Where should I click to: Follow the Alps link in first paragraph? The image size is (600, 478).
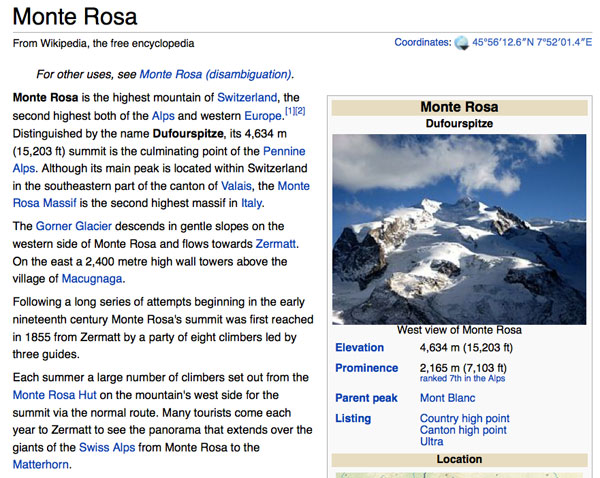click(x=163, y=116)
